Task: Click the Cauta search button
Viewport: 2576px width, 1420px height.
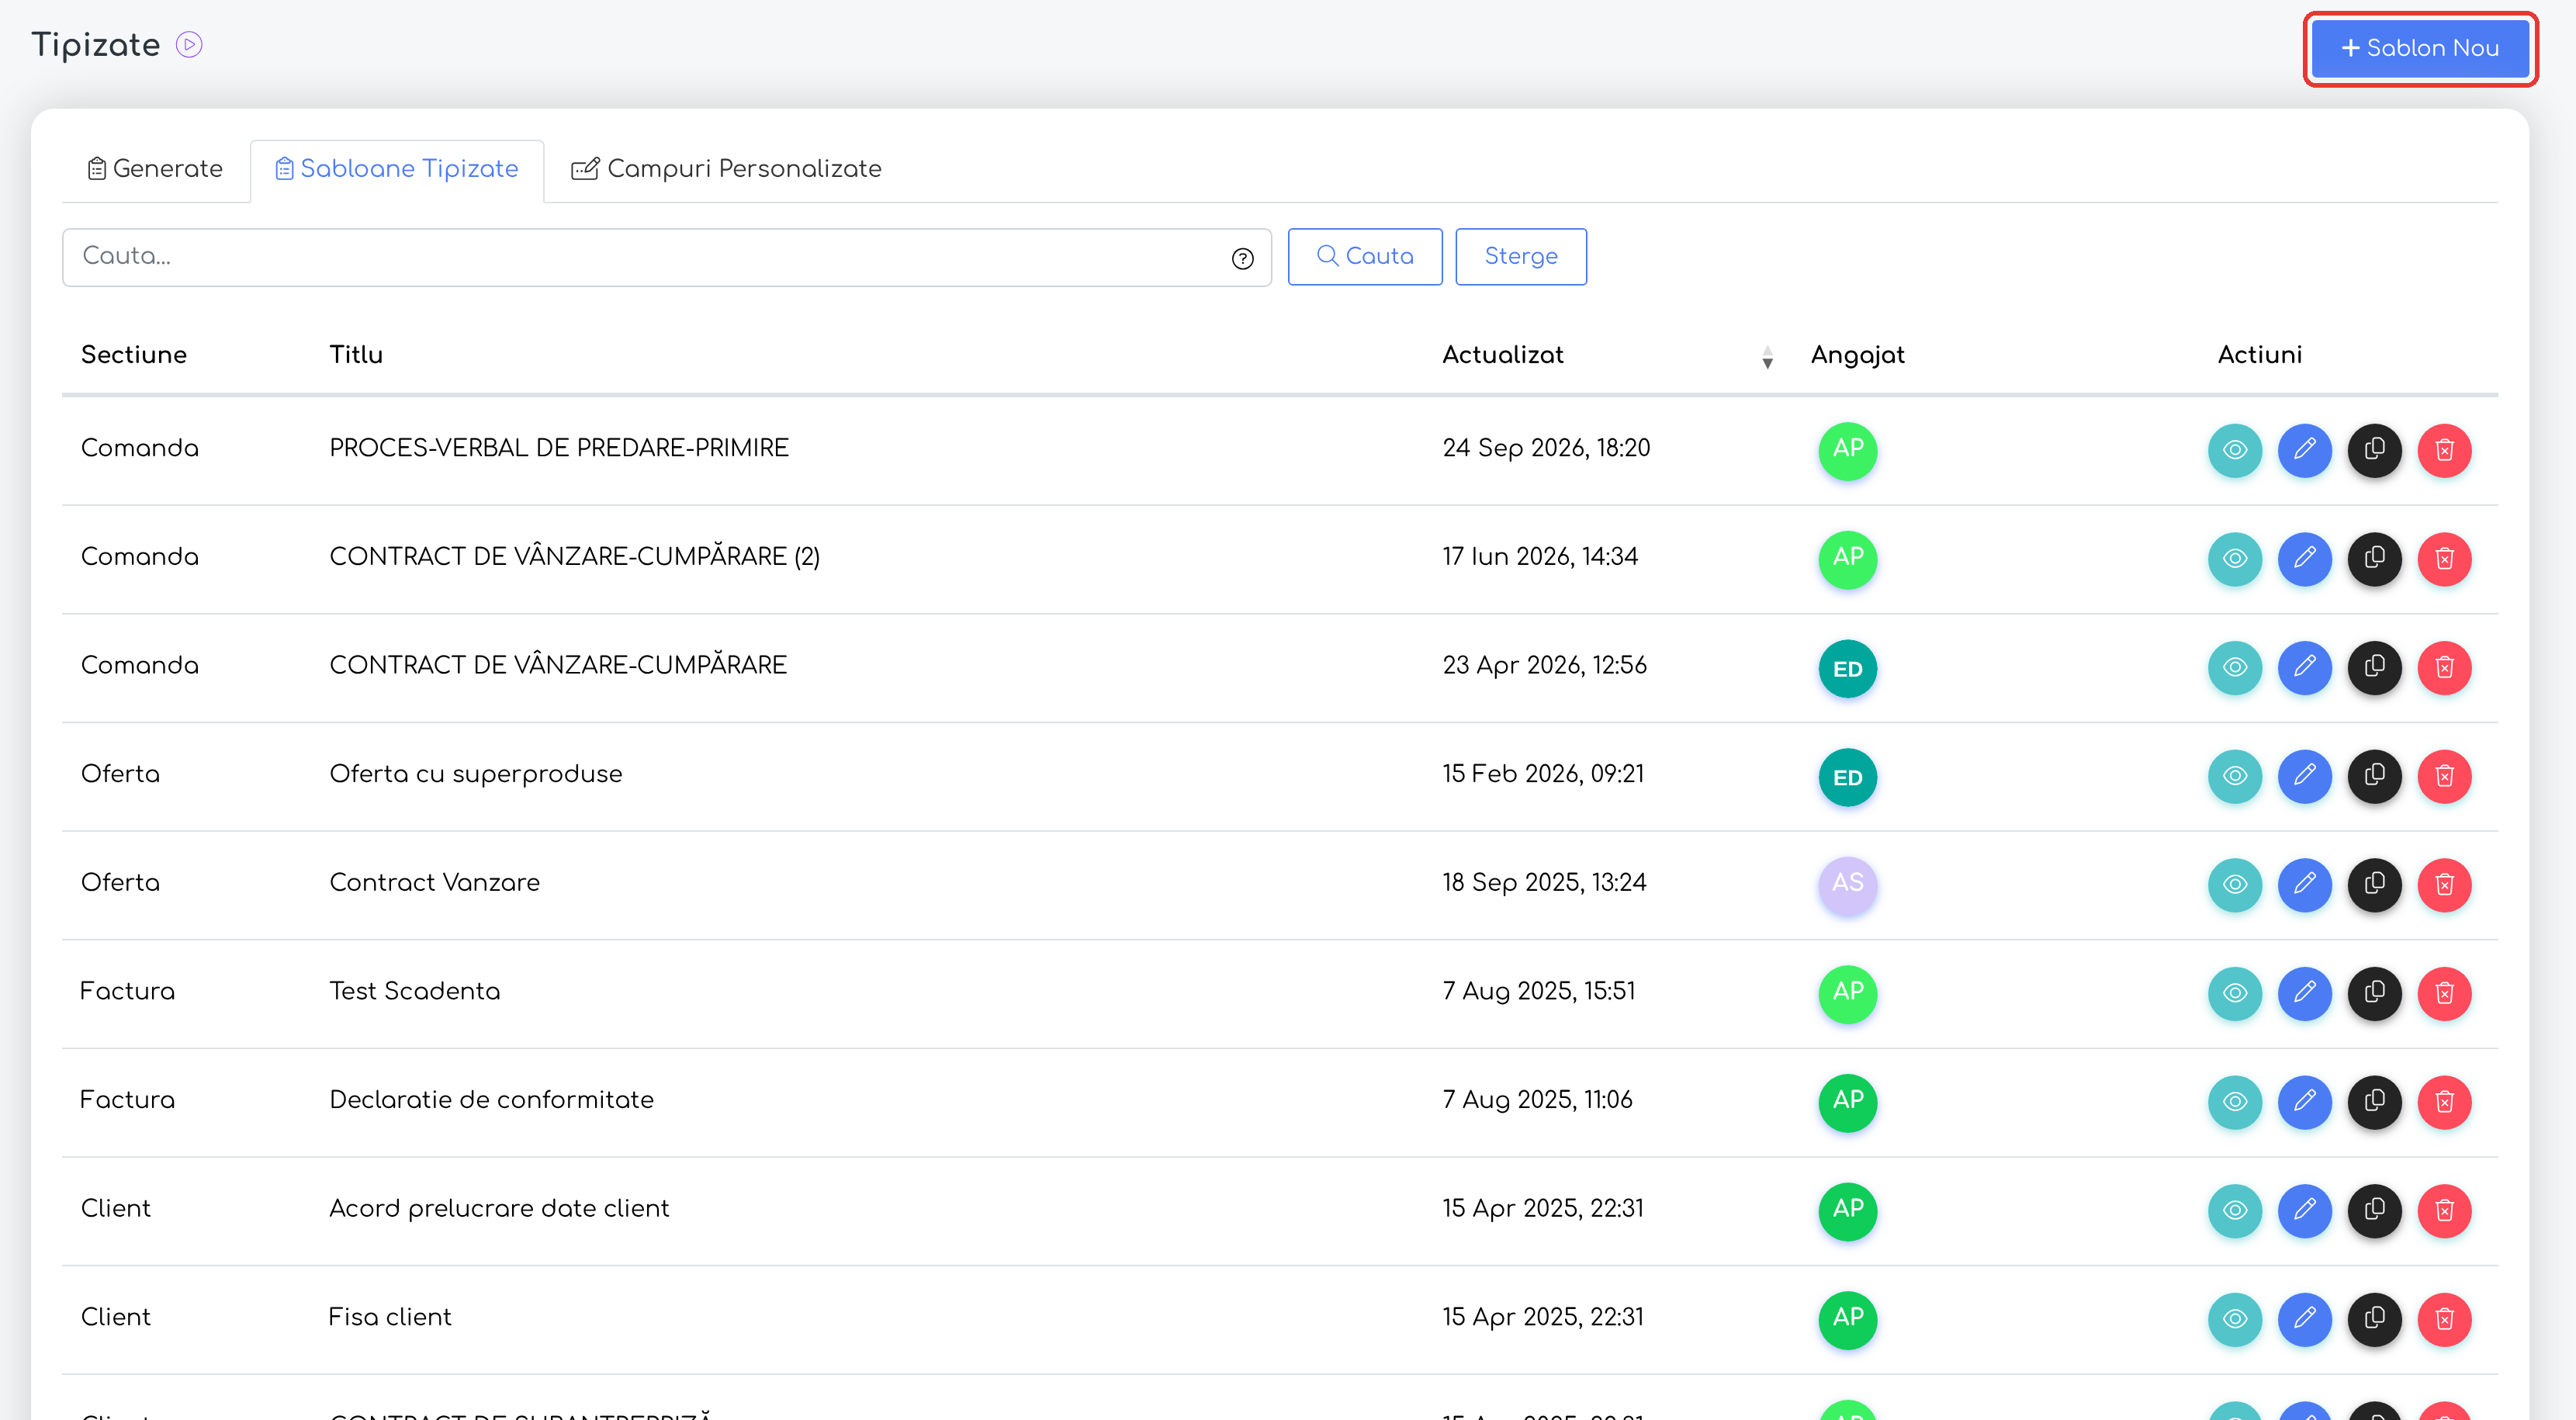Action: (1364, 257)
